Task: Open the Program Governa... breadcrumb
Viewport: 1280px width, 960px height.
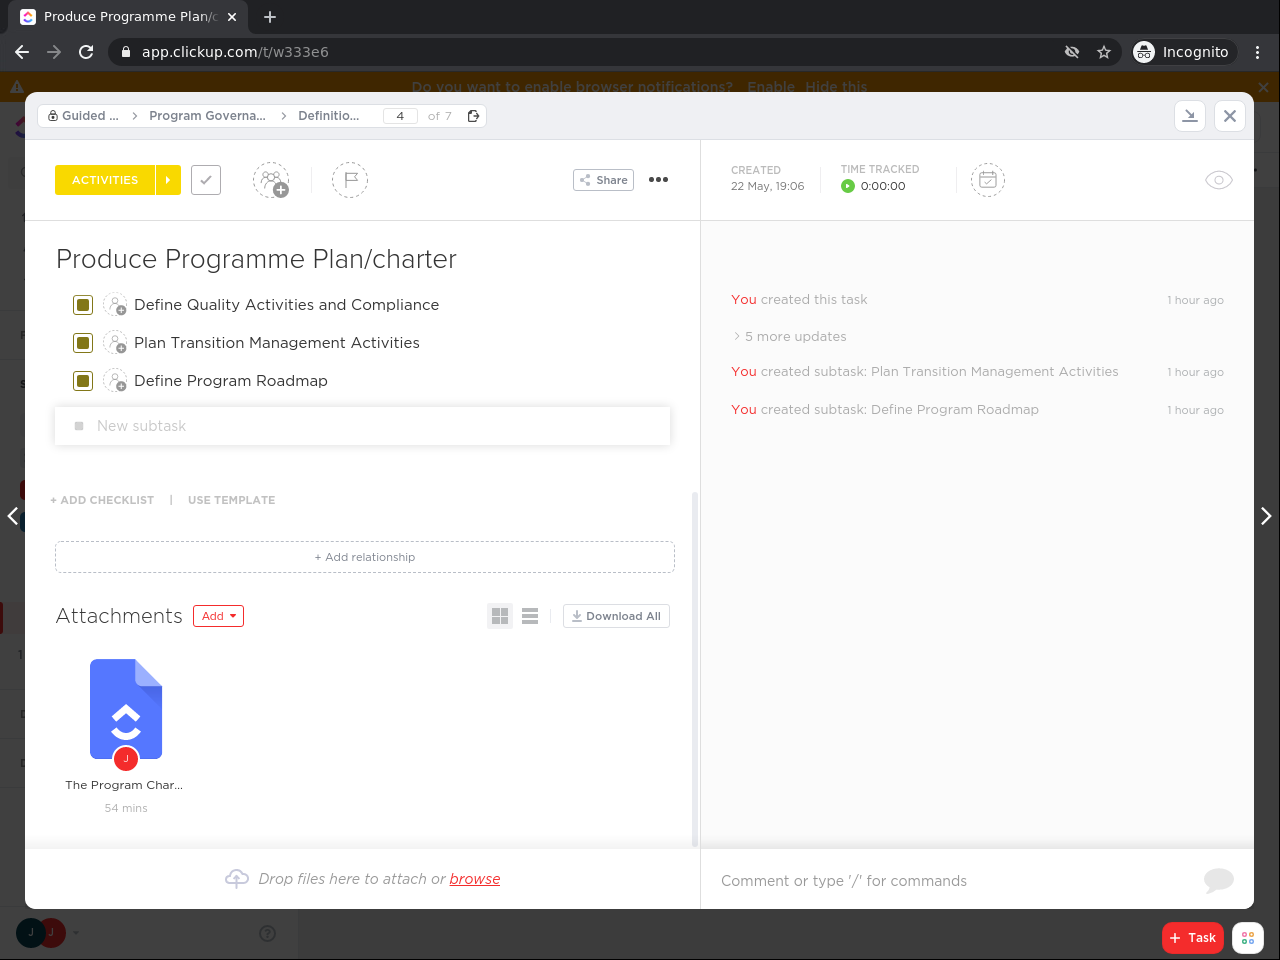Action: pyautogui.click(x=207, y=116)
